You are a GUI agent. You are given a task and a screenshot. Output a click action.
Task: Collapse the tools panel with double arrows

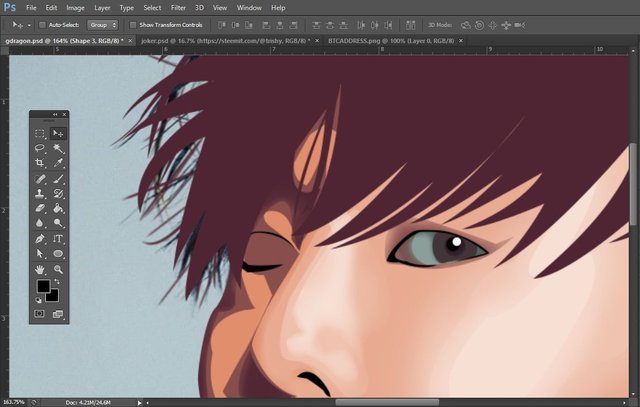click(x=55, y=115)
